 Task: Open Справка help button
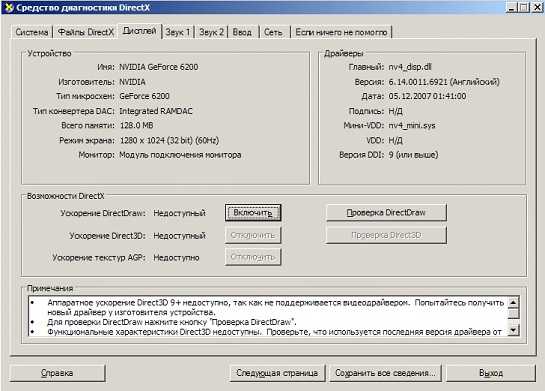pos(57,373)
